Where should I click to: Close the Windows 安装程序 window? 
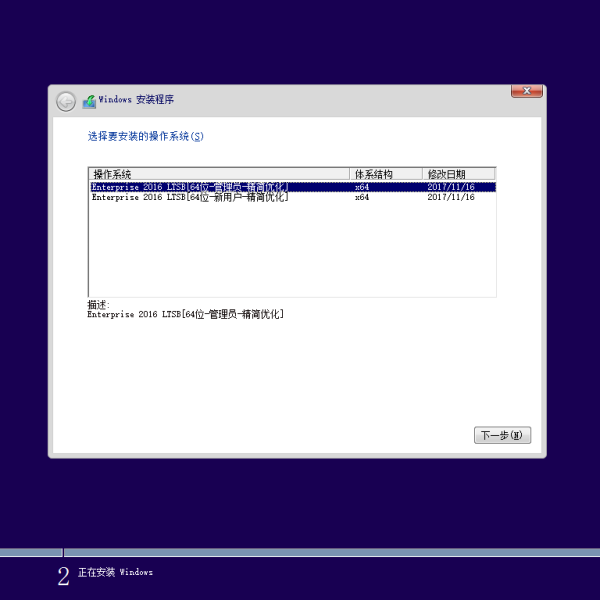coord(527,91)
